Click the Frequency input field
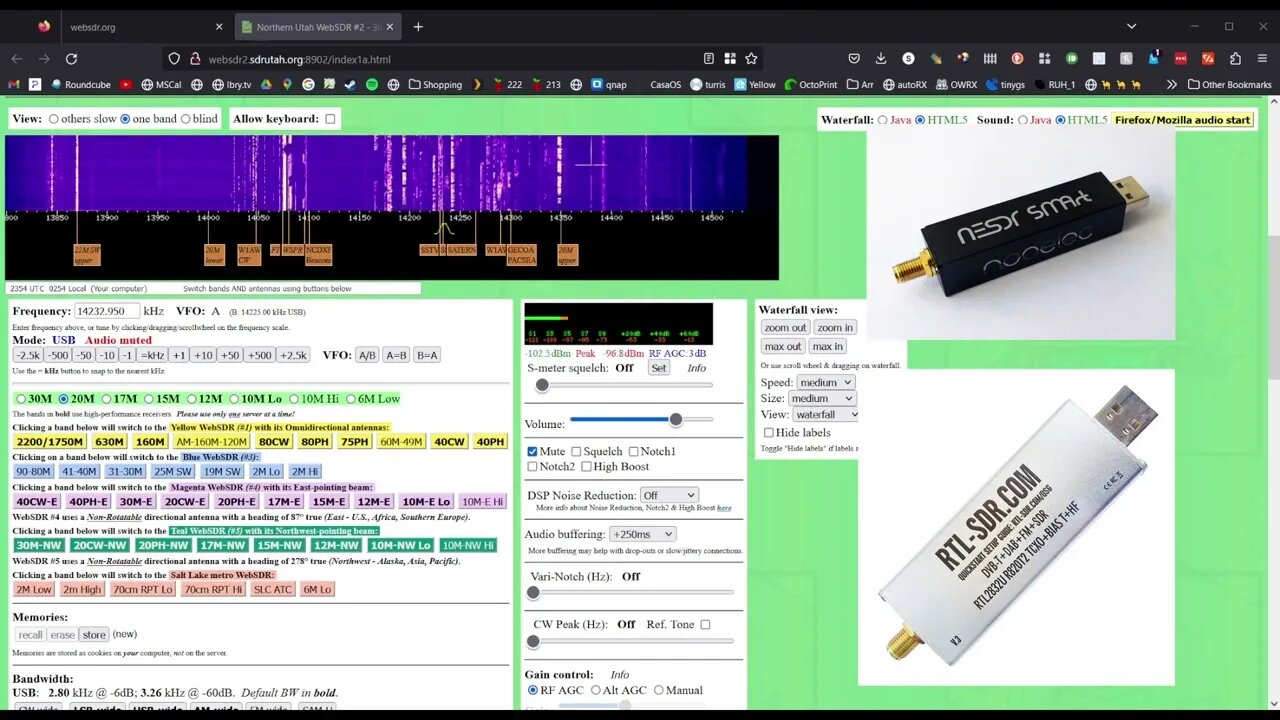 click(x=107, y=311)
